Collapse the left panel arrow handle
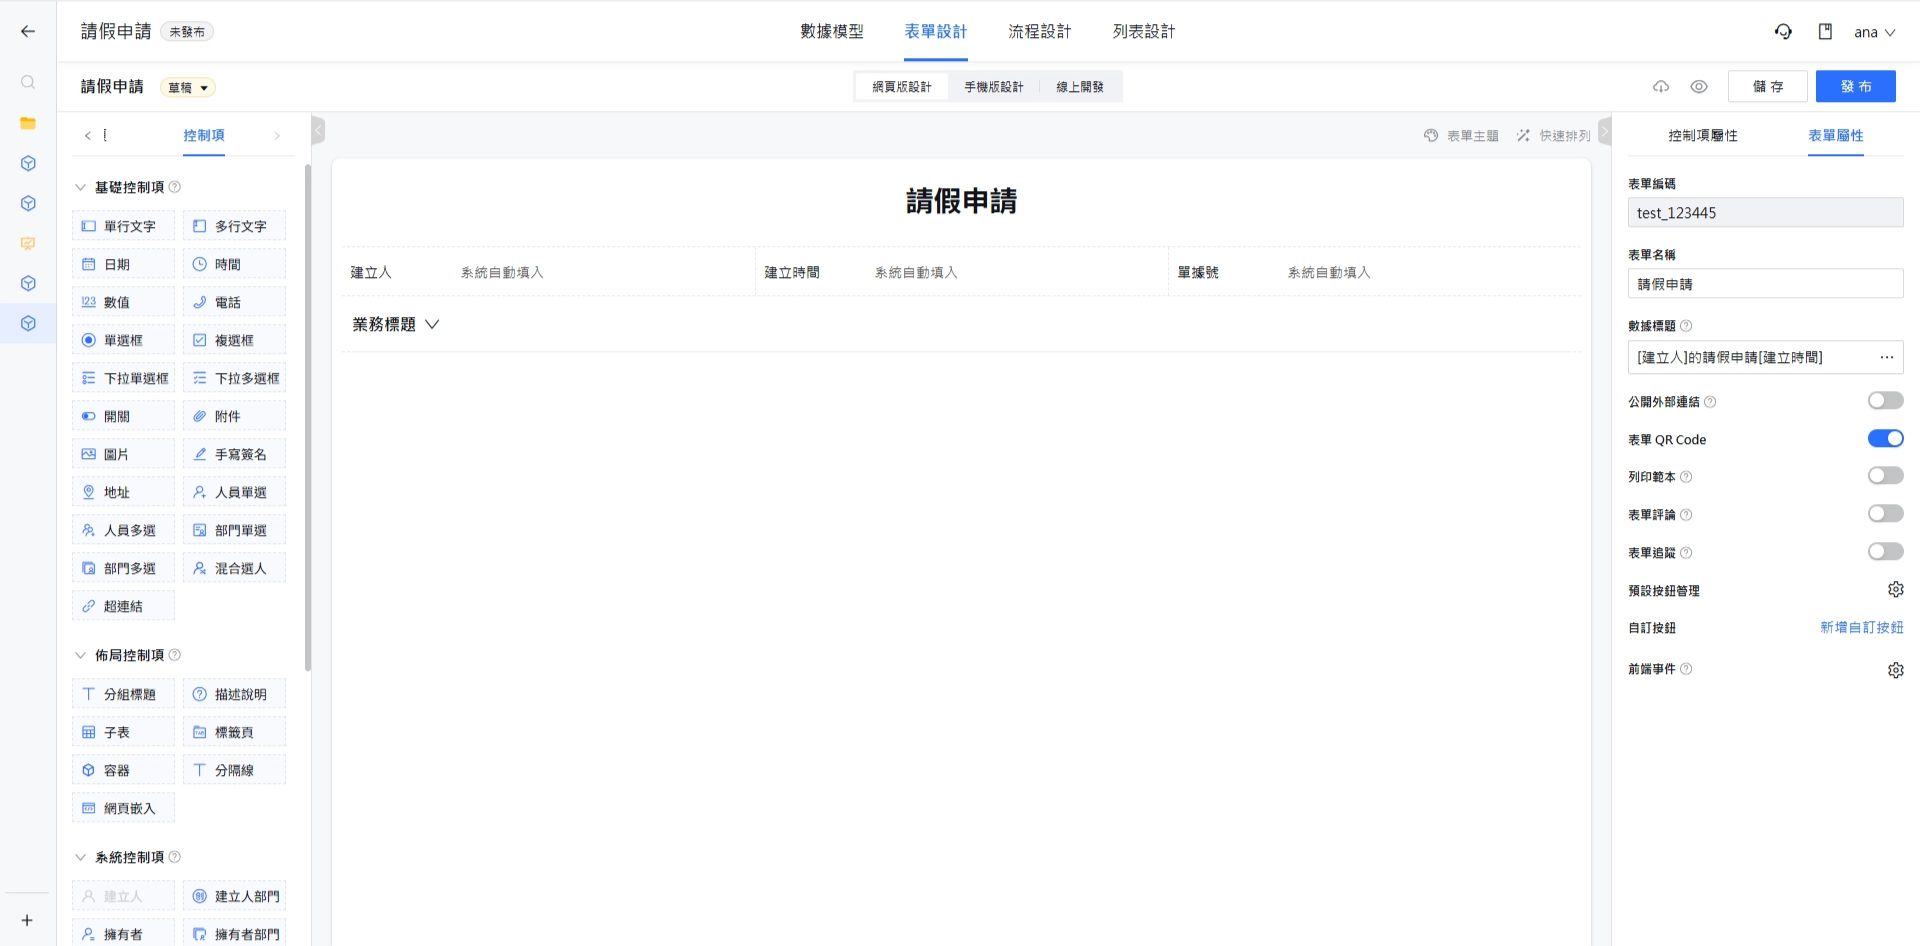The image size is (1920, 946). (x=318, y=131)
